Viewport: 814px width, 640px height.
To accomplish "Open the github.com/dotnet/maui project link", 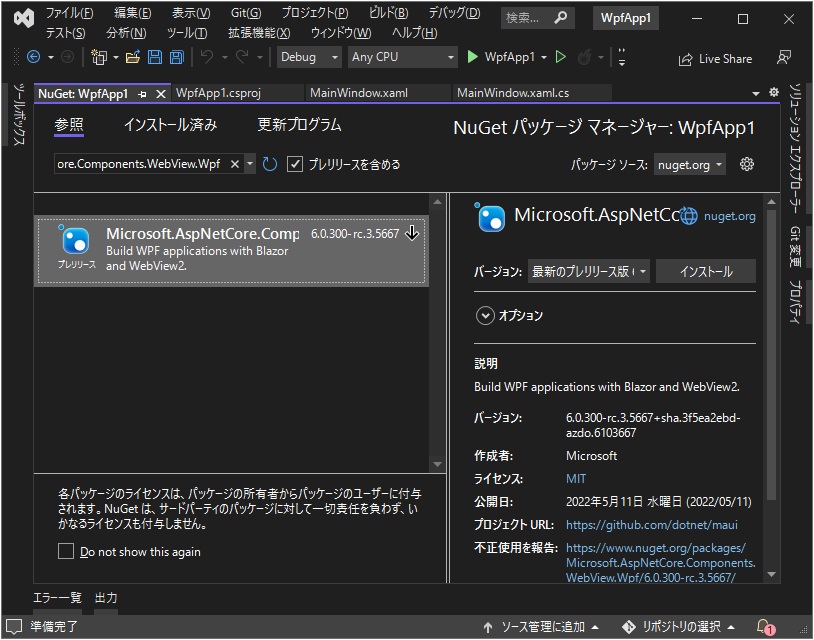I will [652, 525].
